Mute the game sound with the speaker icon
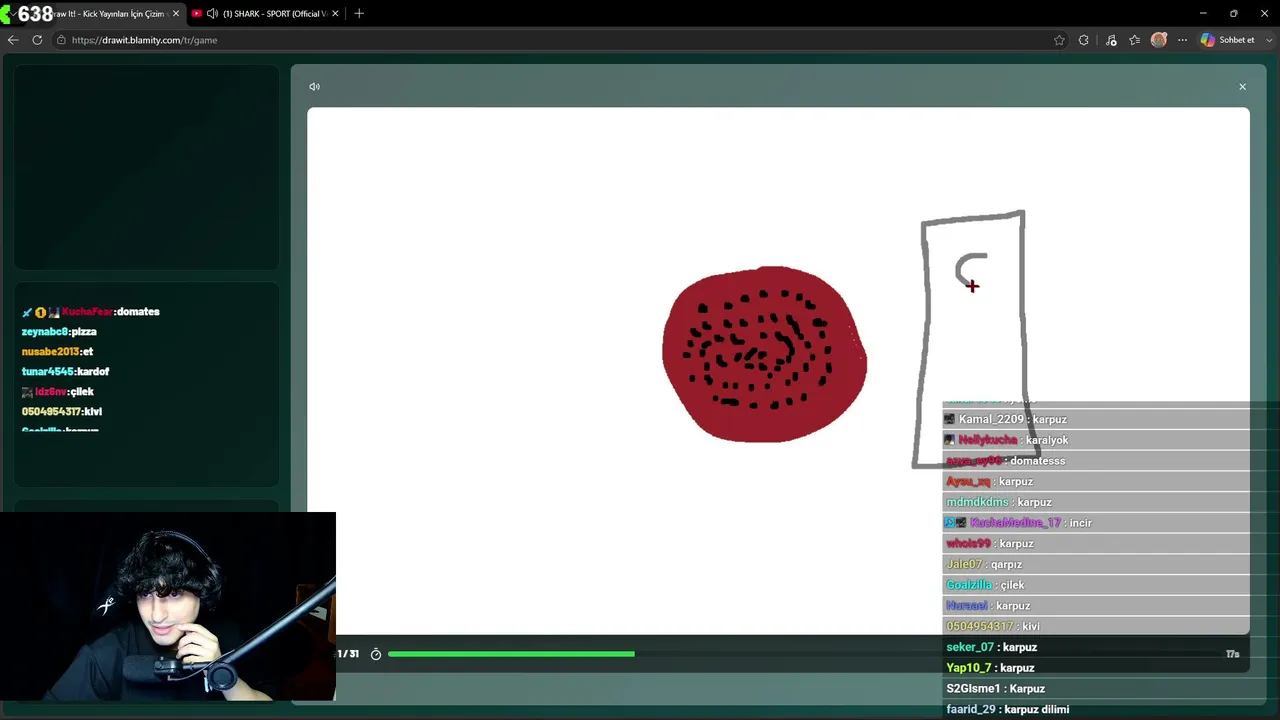This screenshot has width=1280, height=720. point(314,87)
